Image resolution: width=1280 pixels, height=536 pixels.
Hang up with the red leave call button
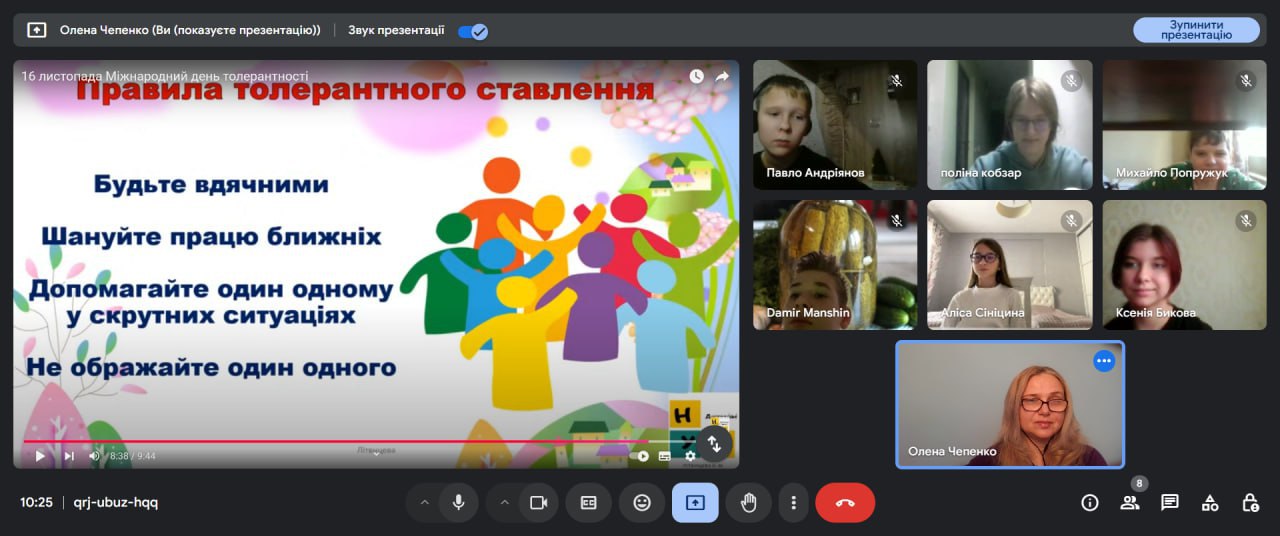[845, 503]
